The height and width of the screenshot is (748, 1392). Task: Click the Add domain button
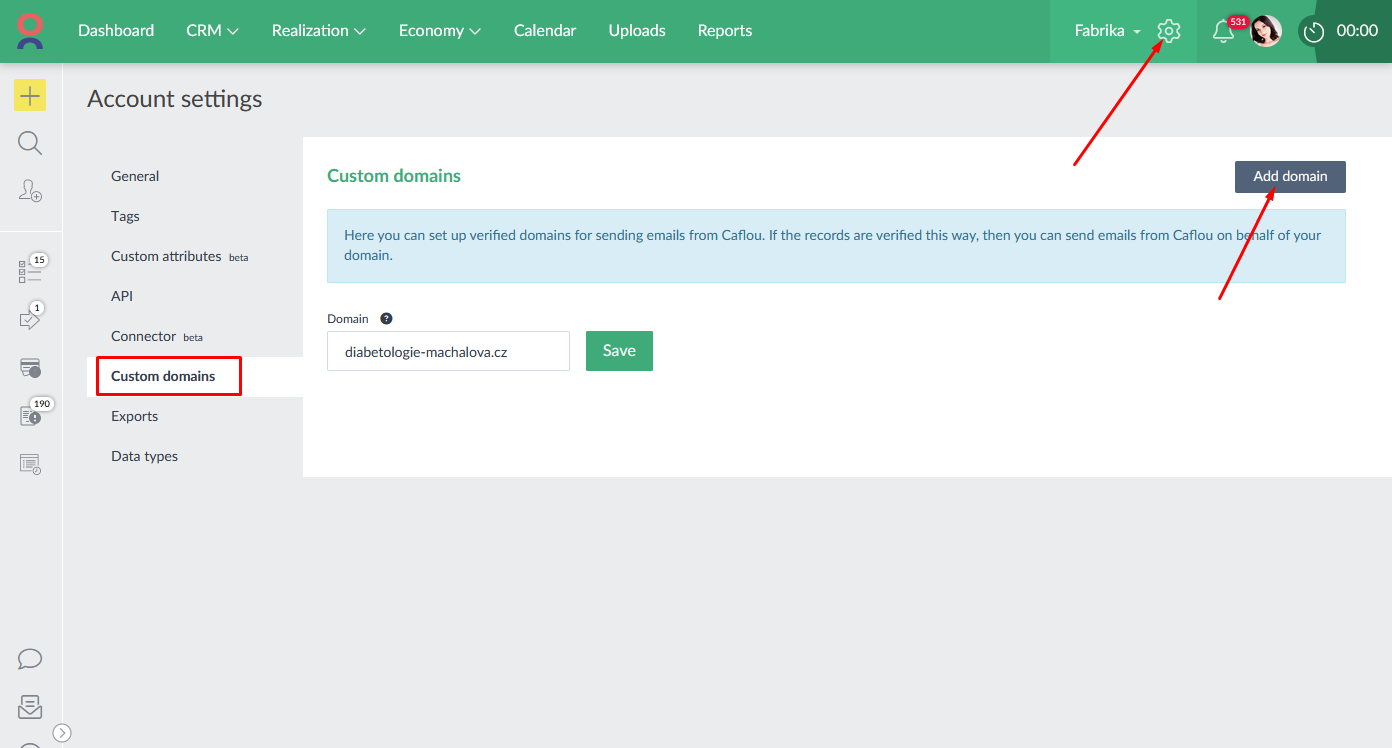1289,177
